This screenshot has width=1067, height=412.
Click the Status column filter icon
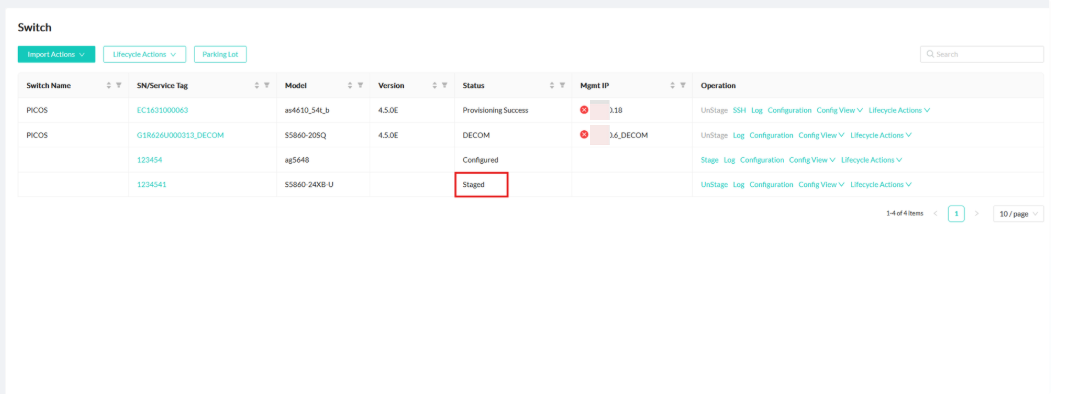562,86
